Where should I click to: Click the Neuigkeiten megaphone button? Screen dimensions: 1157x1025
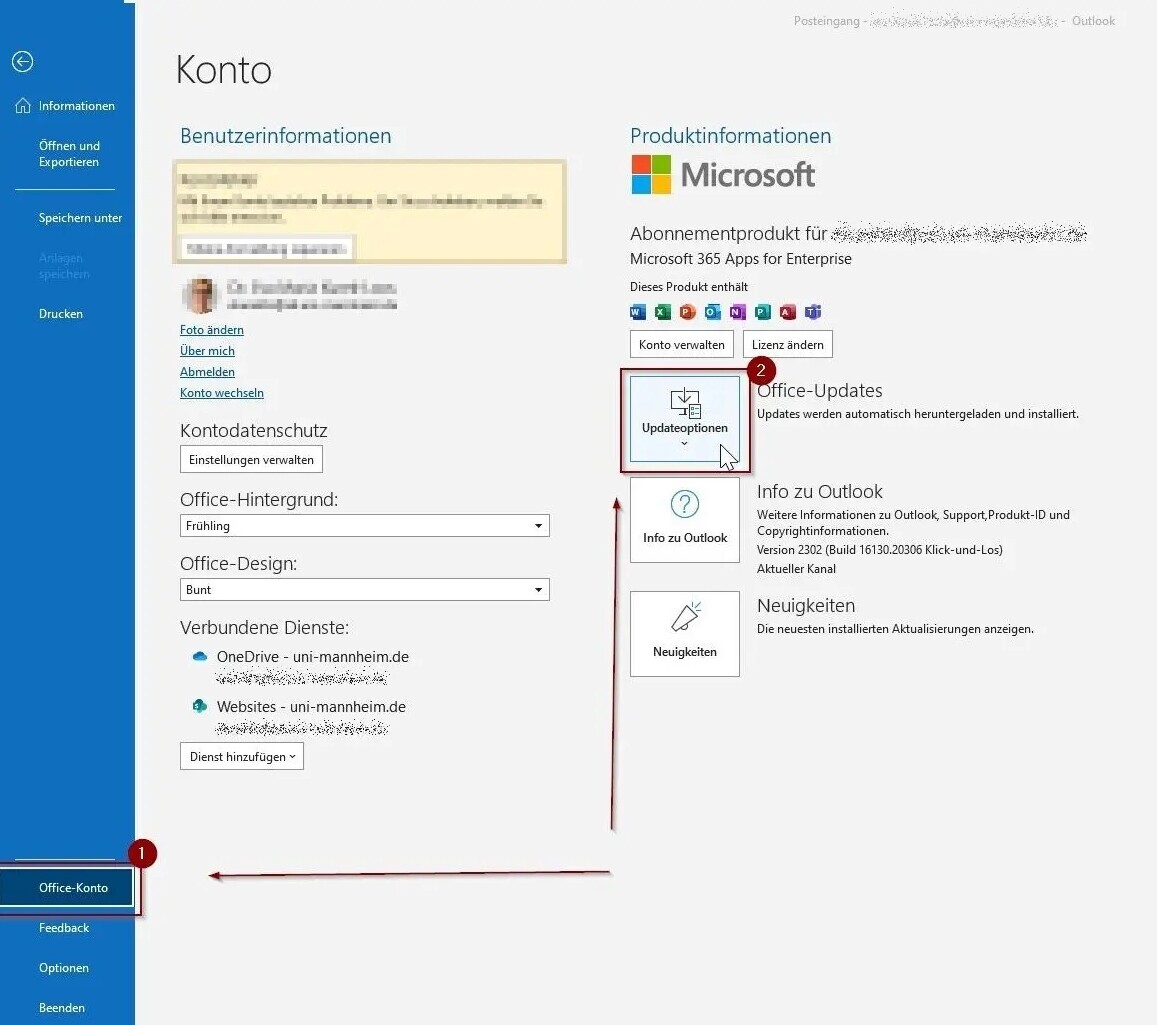point(685,633)
